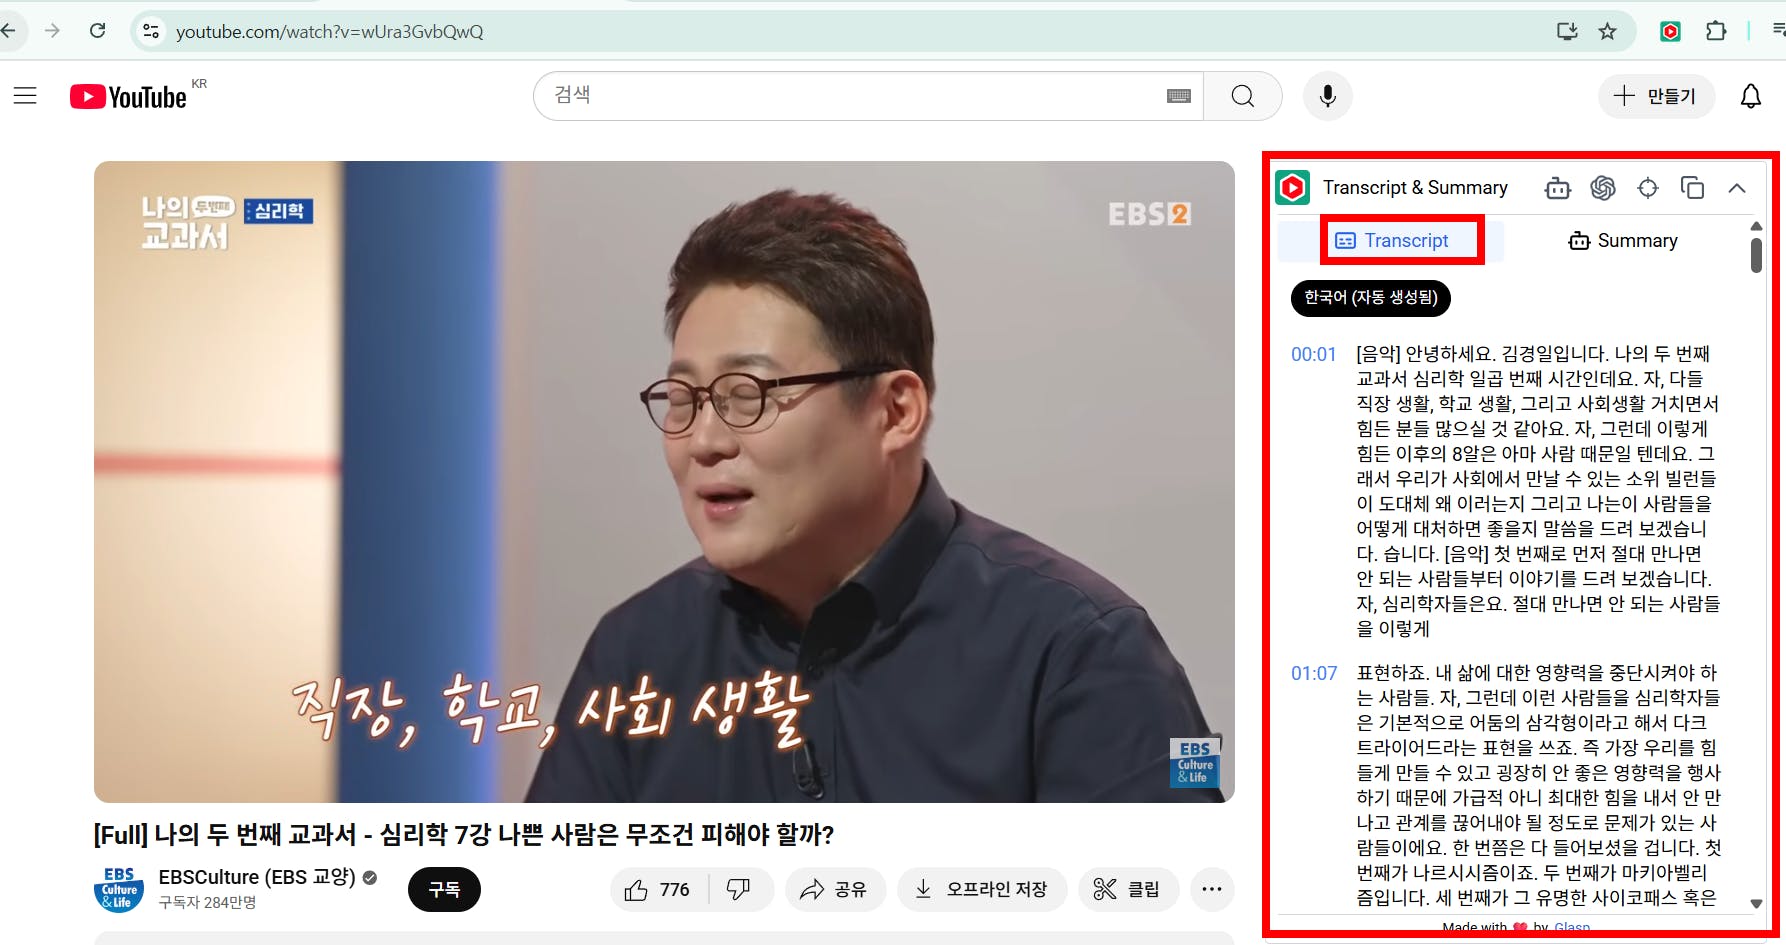This screenshot has height=945, width=1786.
Task: Bookmark this page with the star
Action: (1607, 31)
